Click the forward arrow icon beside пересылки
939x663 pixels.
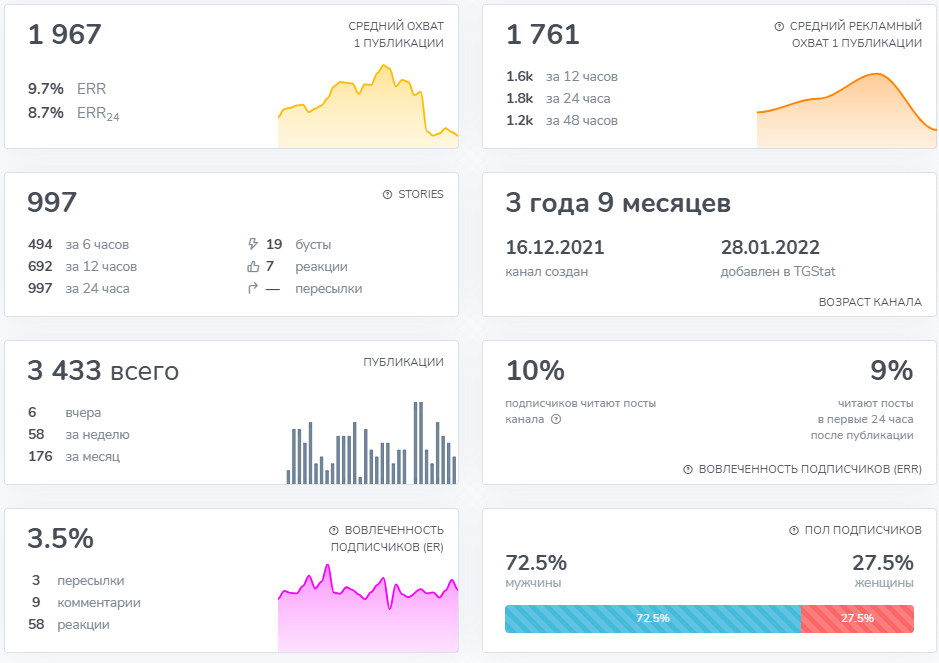point(253,289)
